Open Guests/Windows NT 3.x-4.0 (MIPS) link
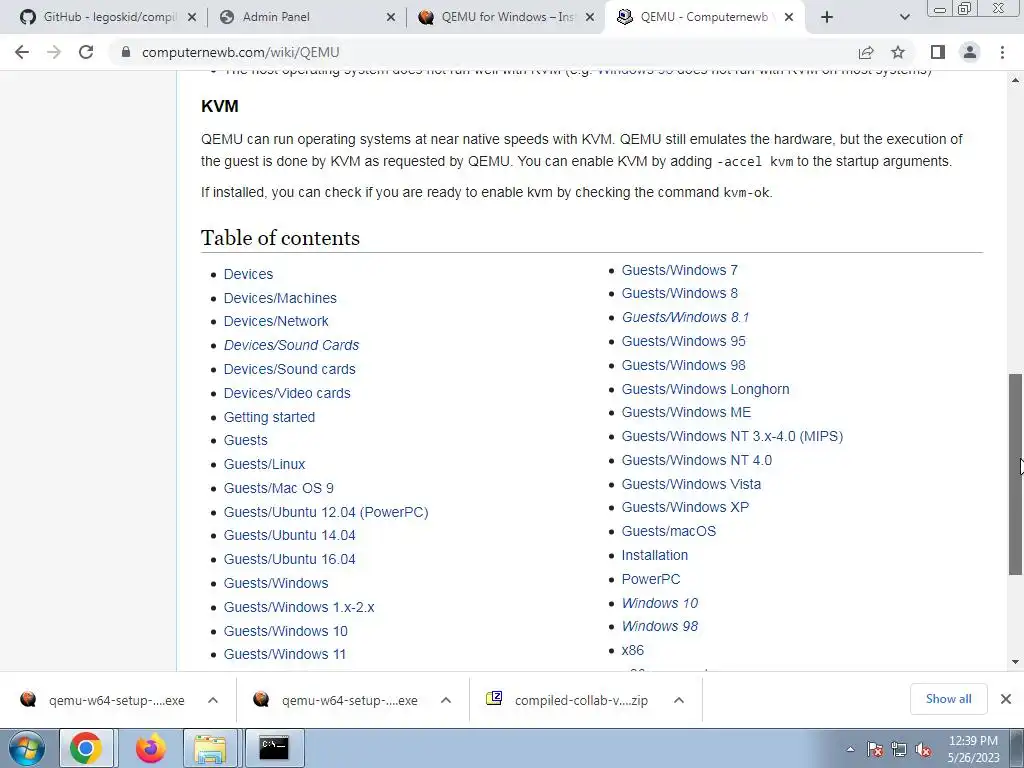This screenshot has width=1024, height=768. click(x=732, y=436)
